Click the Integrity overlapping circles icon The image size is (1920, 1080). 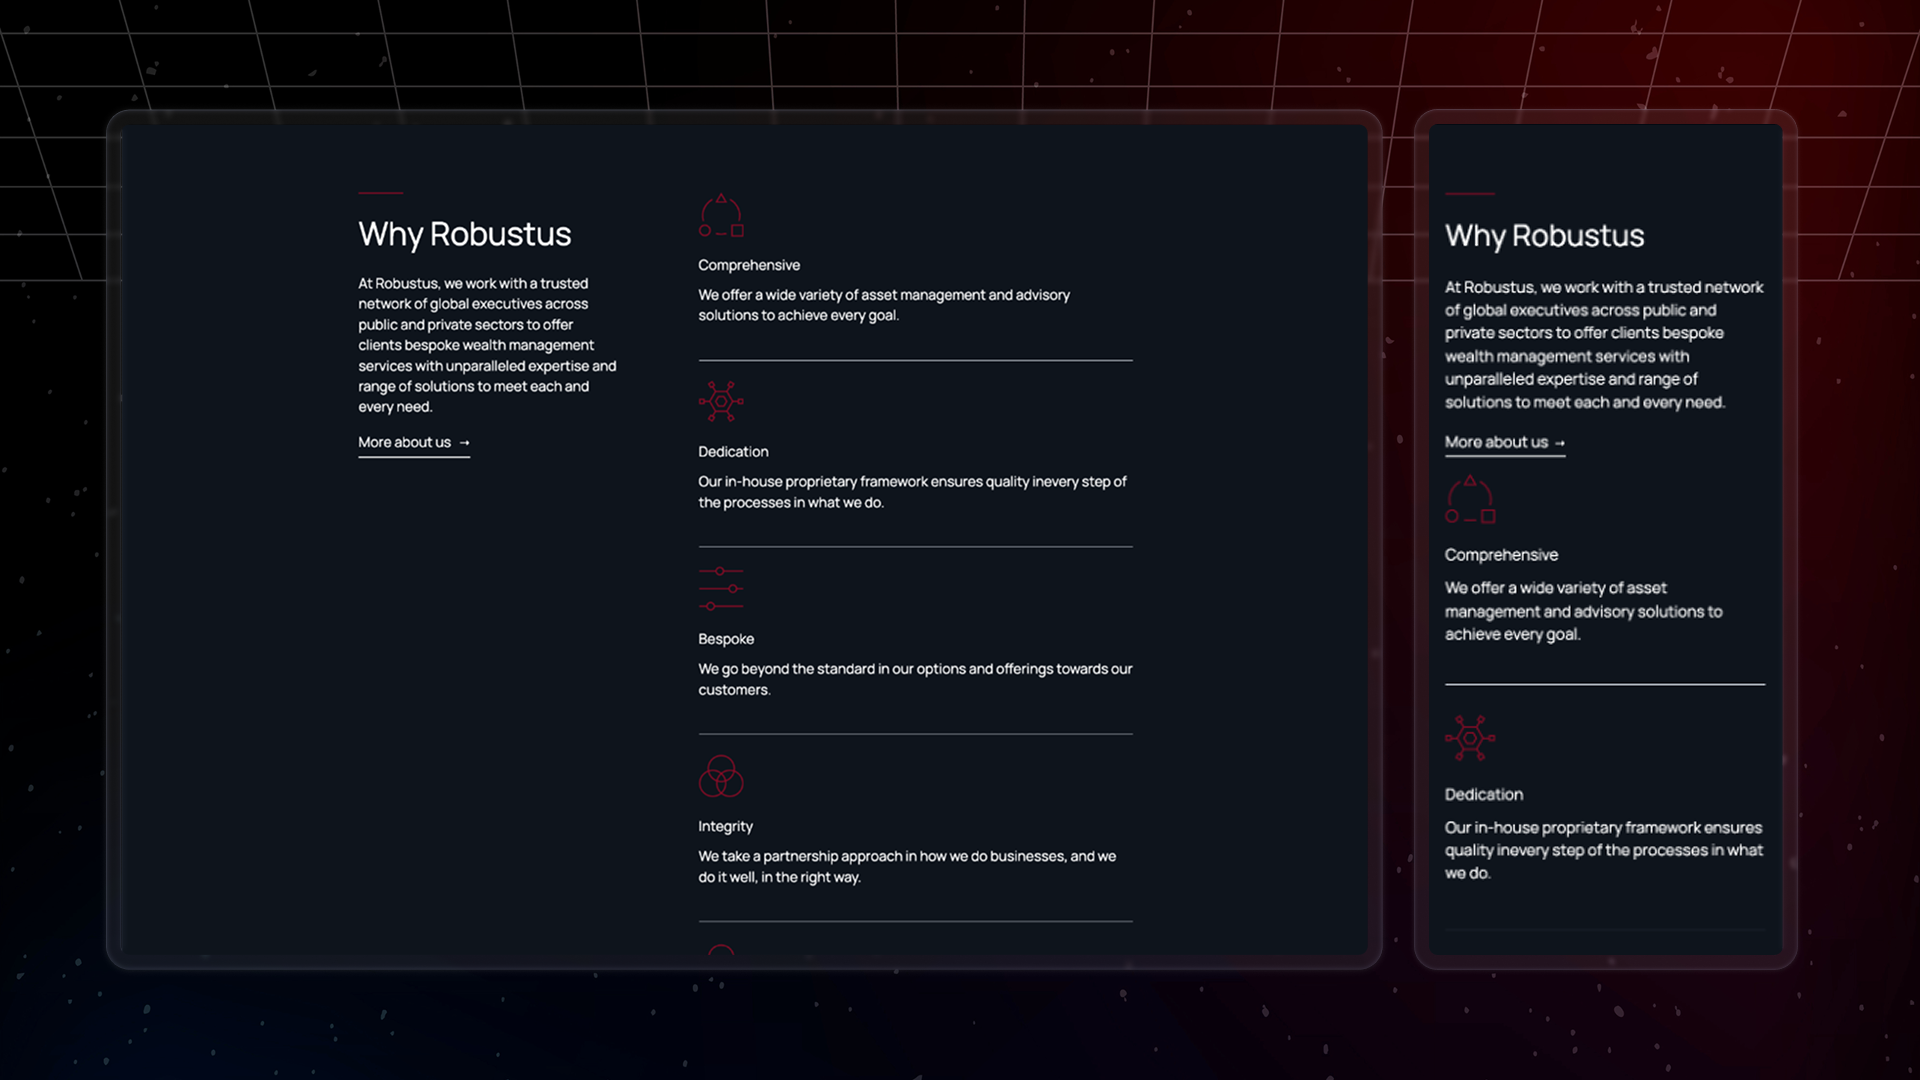[720, 776]
